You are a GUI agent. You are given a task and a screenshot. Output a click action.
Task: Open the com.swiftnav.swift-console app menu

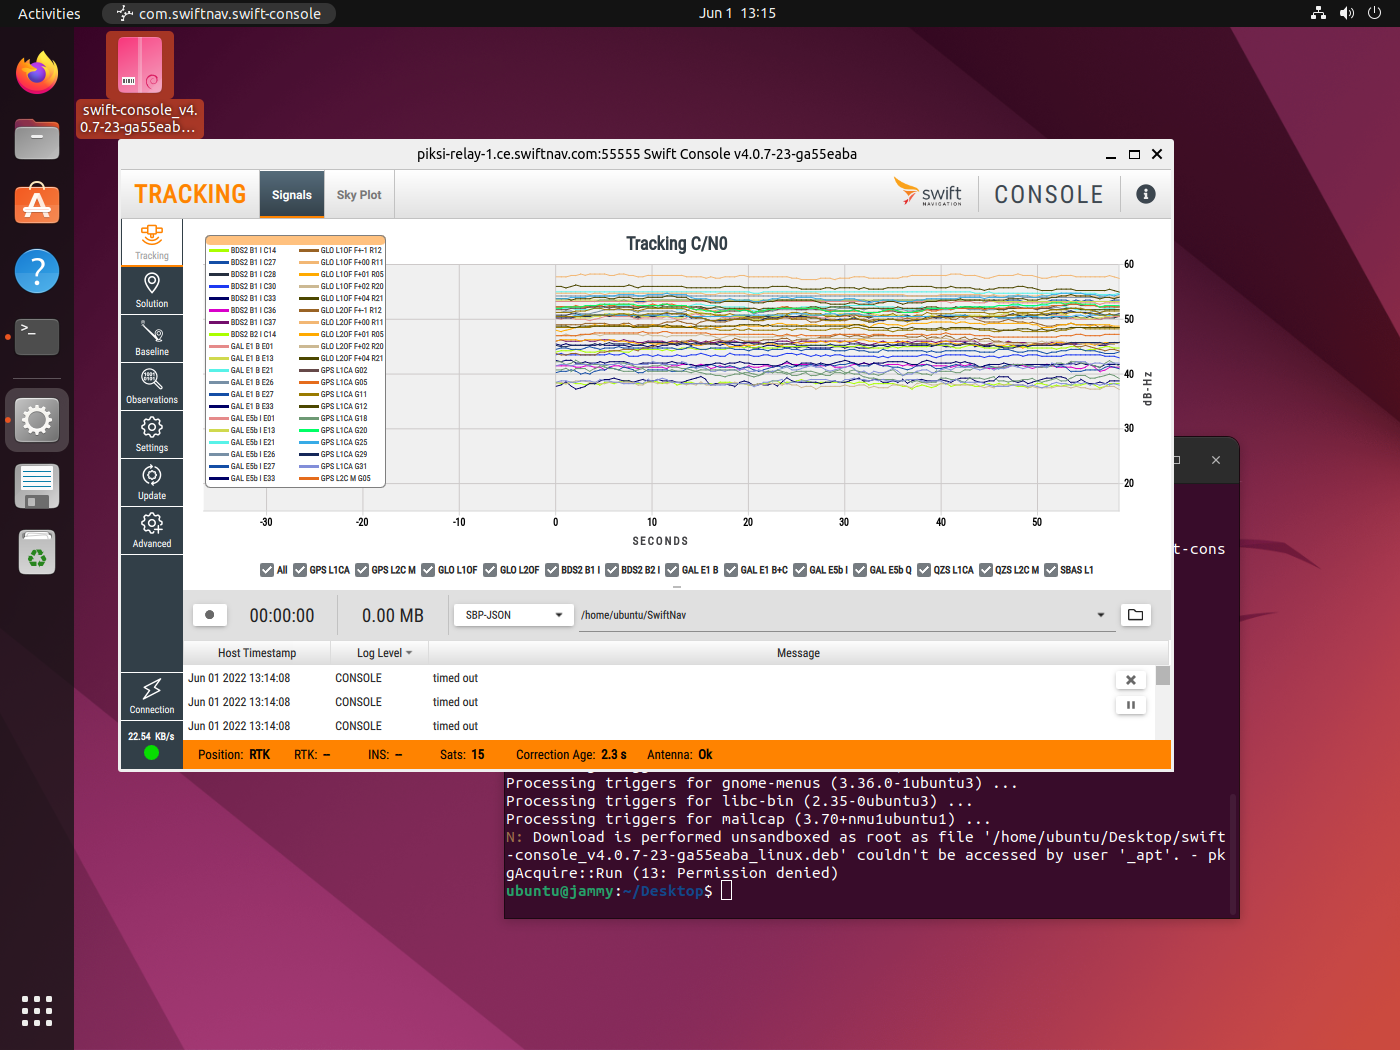219,13
